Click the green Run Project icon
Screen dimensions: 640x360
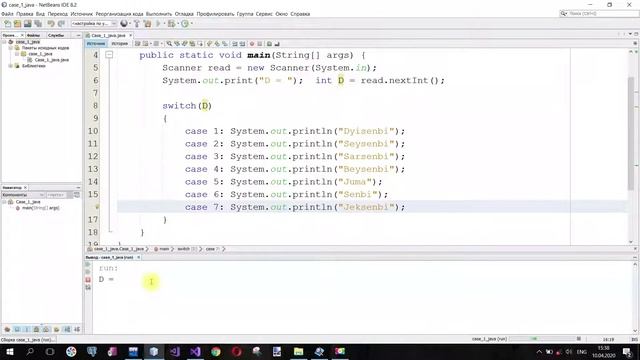(158, 24)
